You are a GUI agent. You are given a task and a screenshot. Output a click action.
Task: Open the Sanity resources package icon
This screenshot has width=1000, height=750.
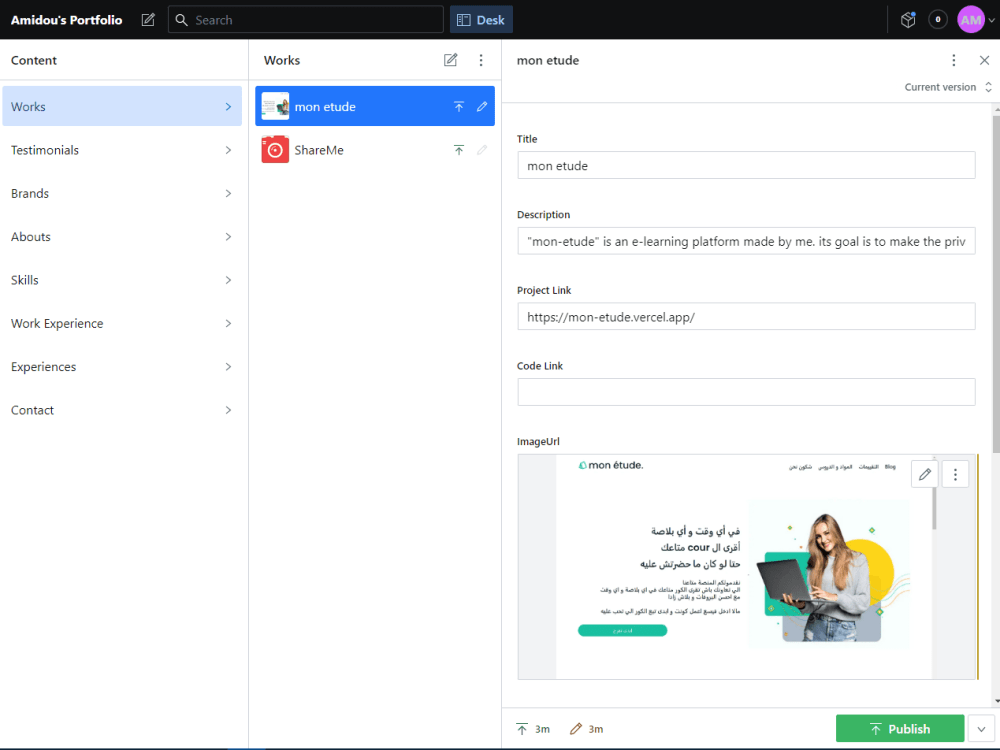pos(907,19)
